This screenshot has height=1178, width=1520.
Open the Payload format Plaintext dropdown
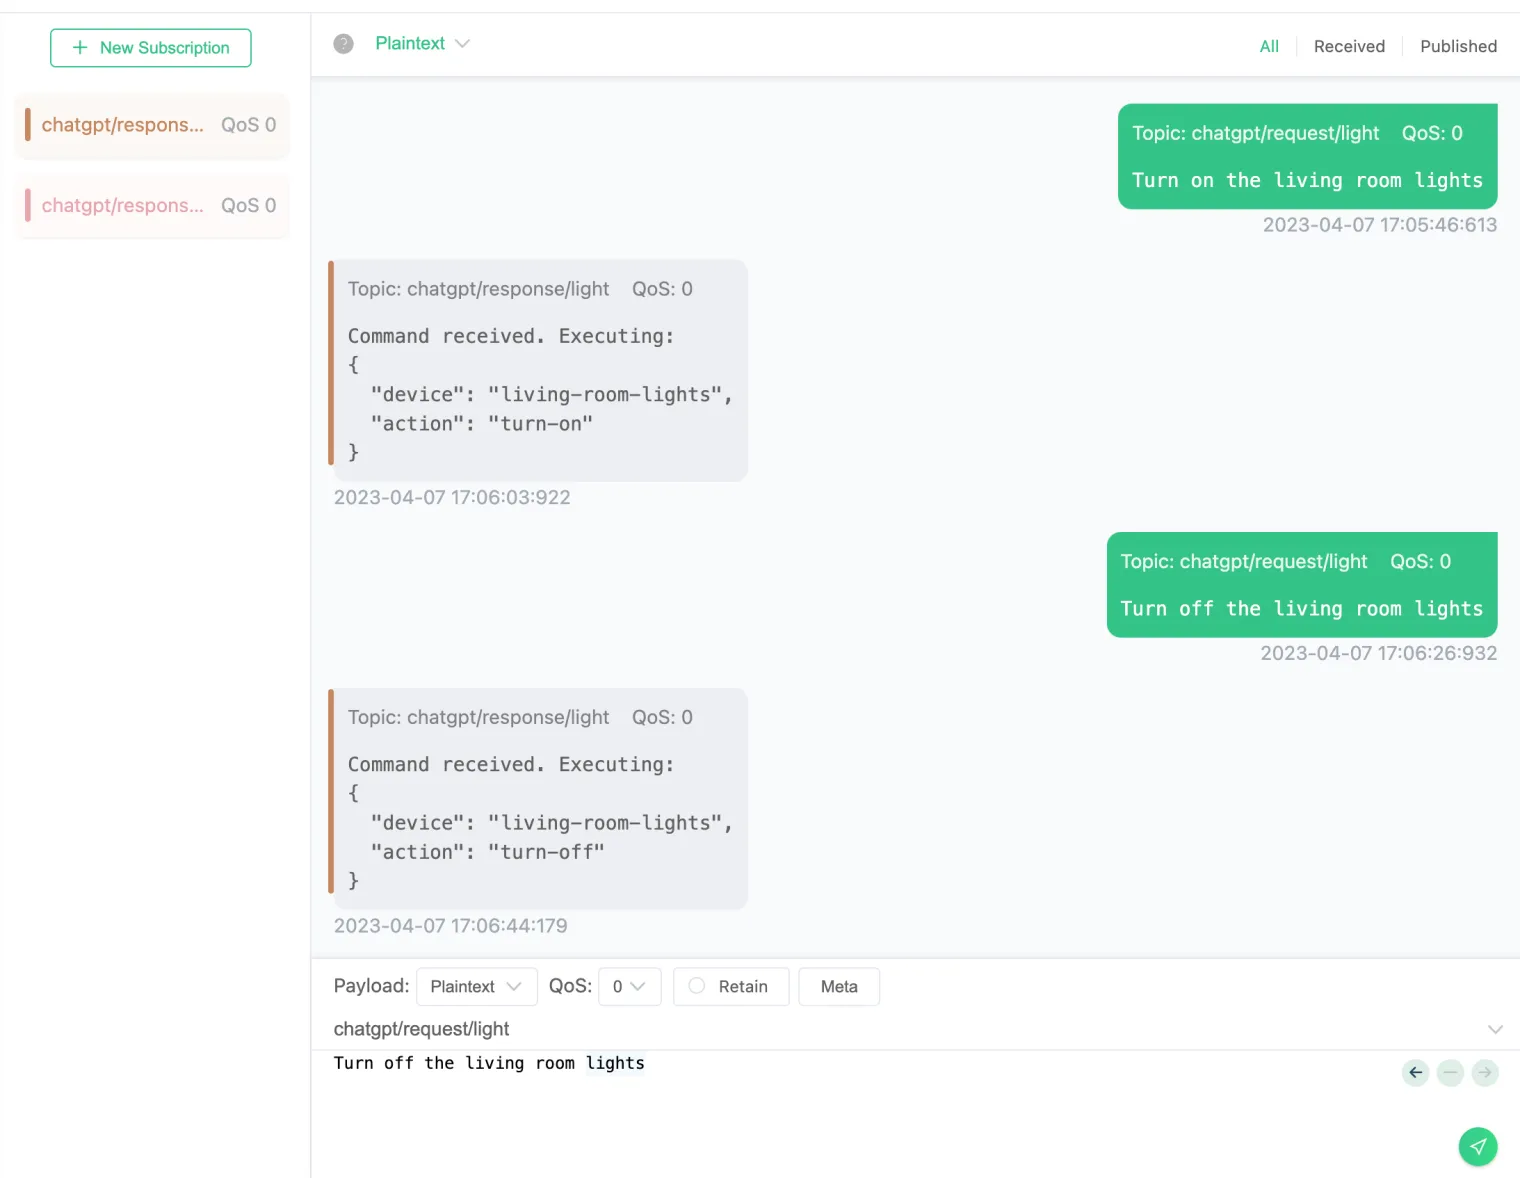tap(476, 986)
